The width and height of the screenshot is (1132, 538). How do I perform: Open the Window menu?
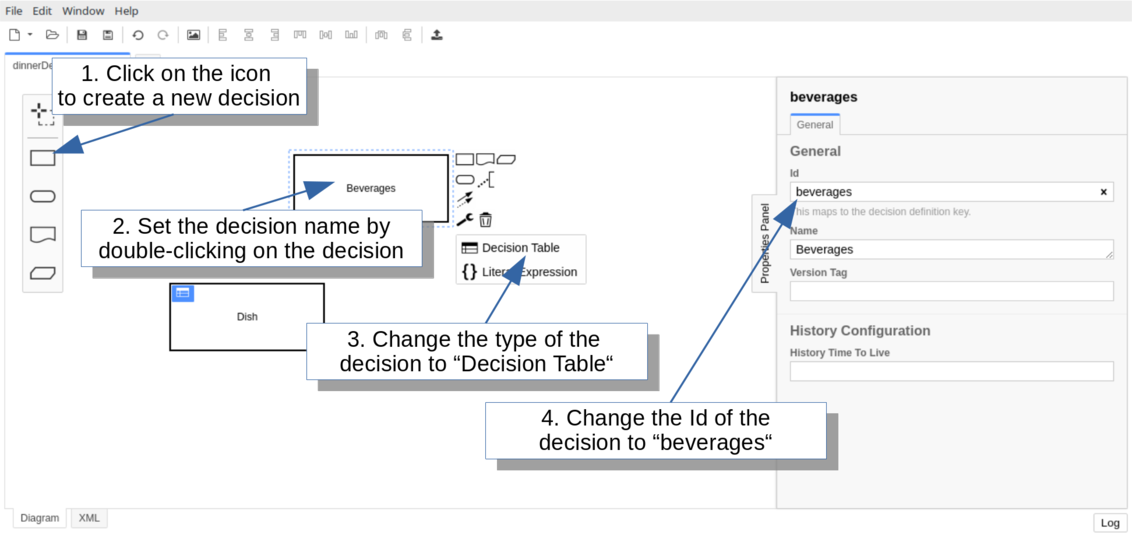tap(83, 11)
